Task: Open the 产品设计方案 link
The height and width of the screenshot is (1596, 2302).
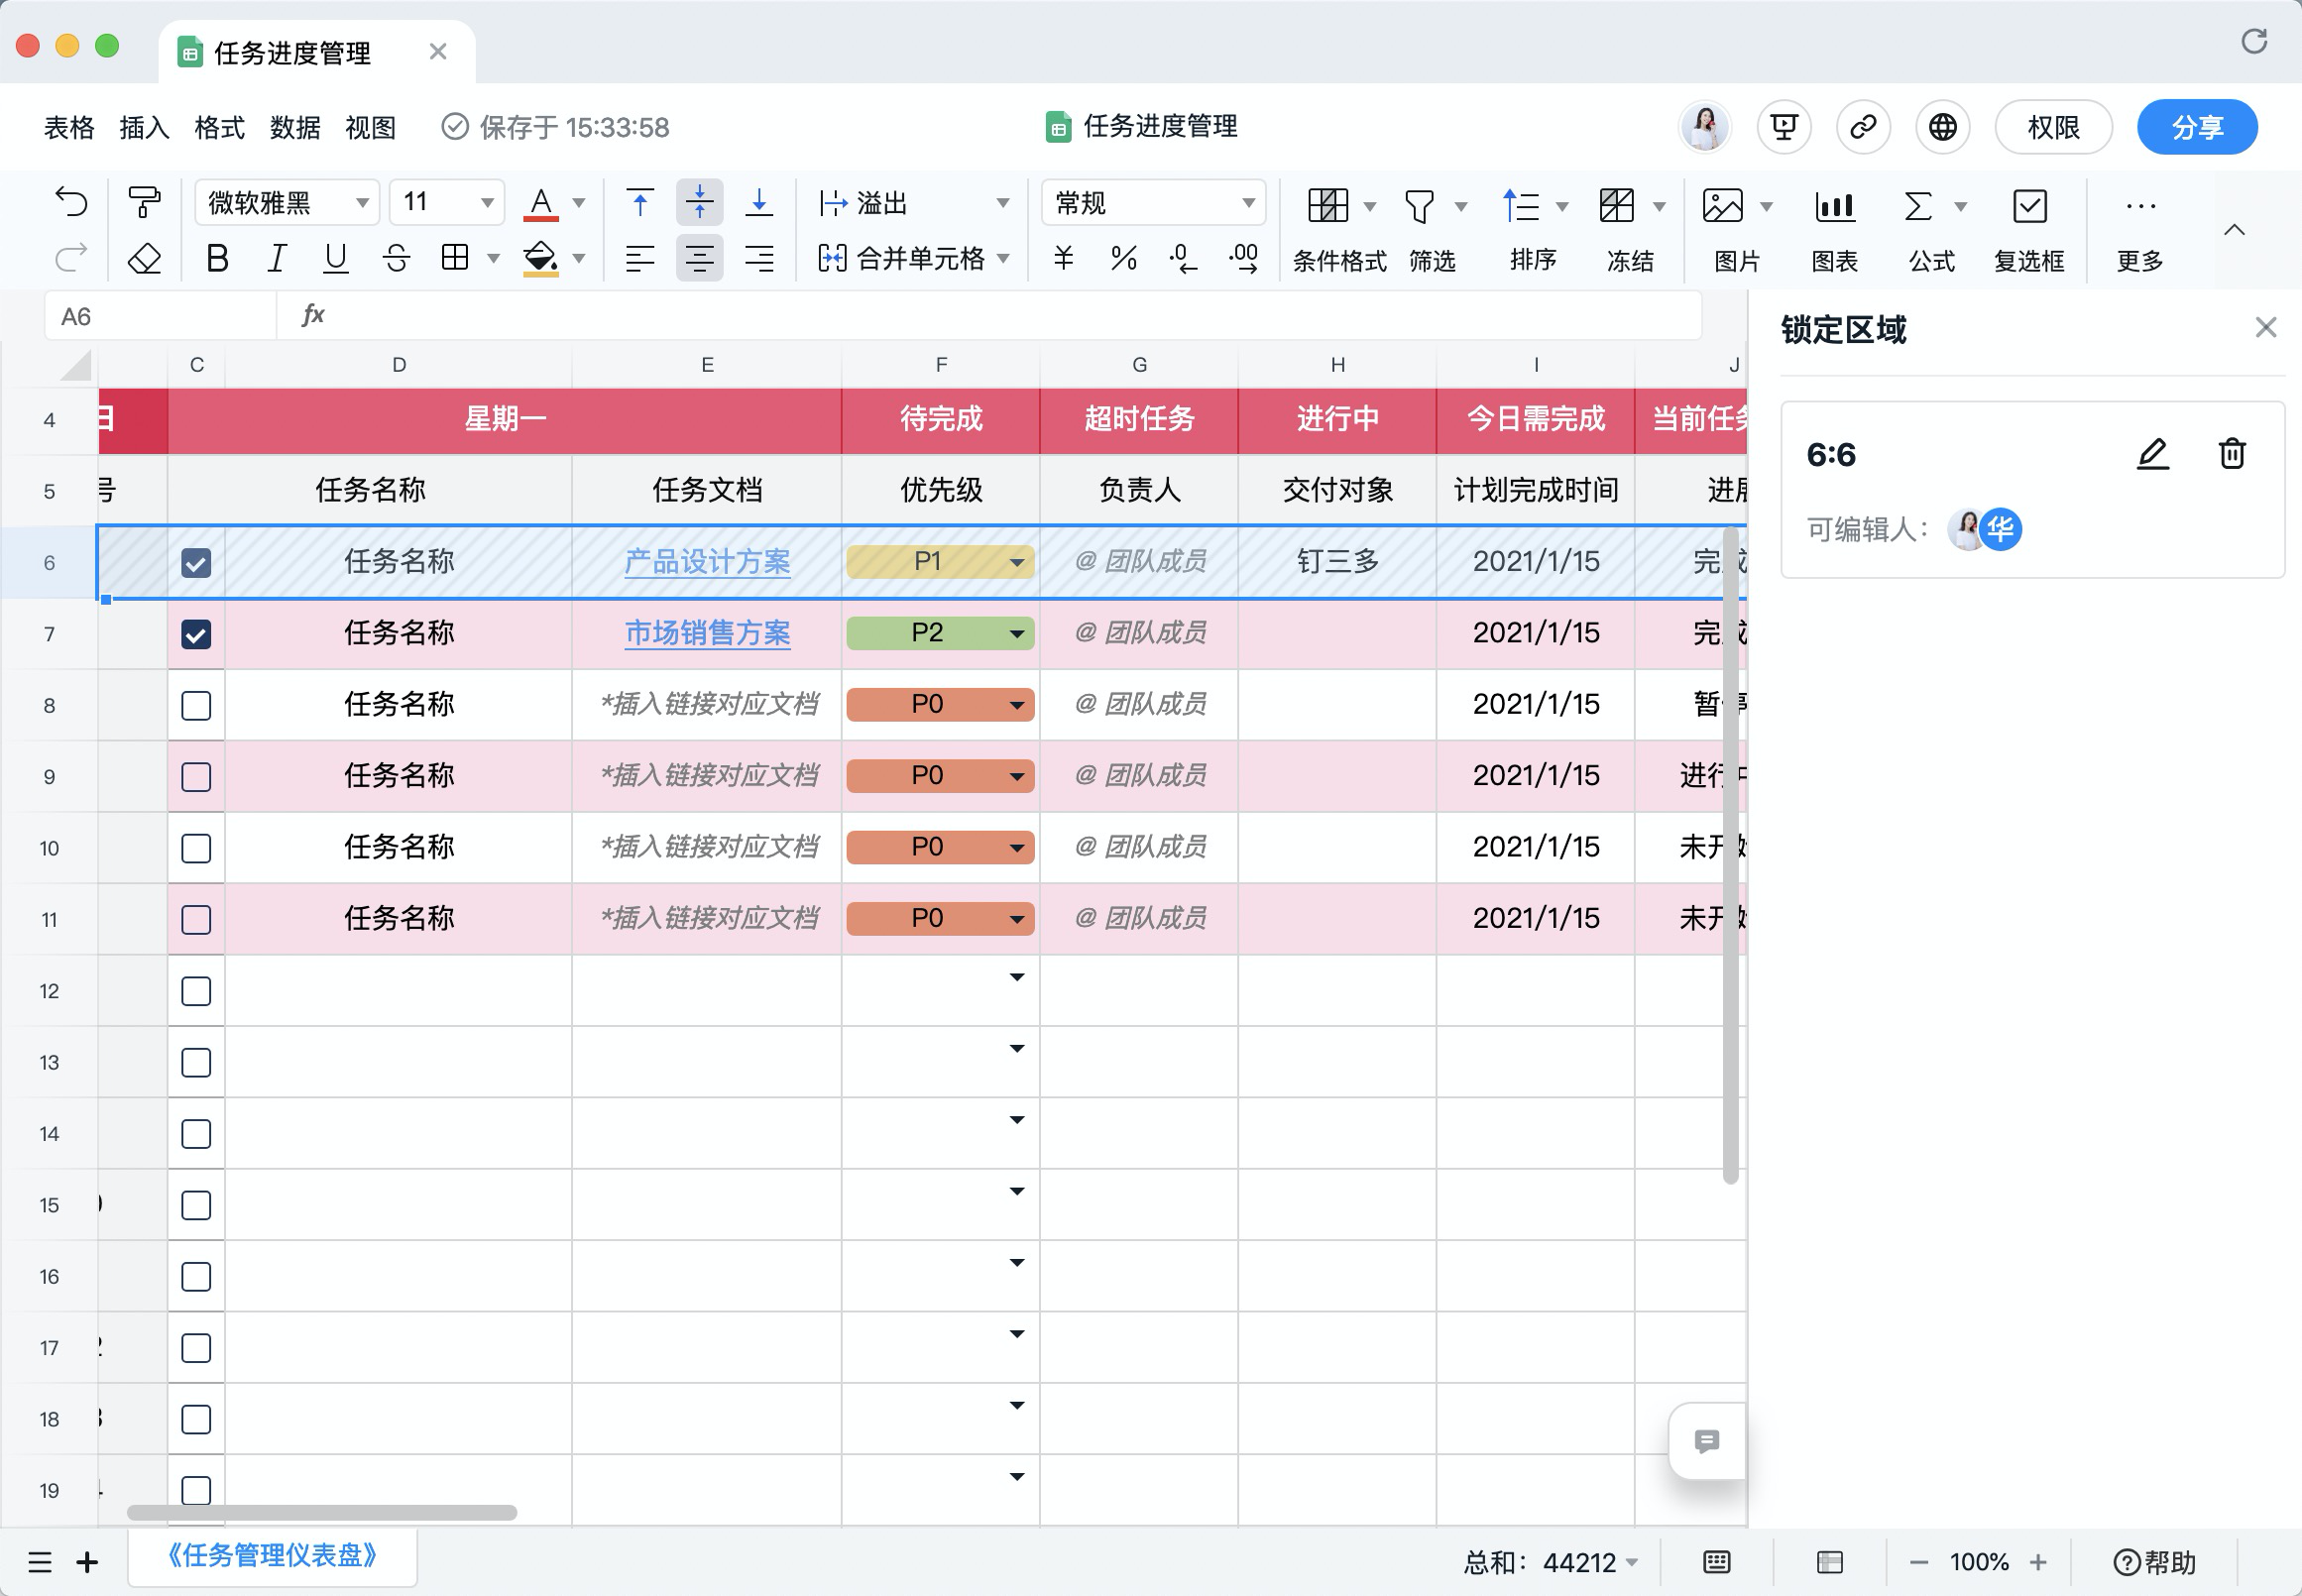Action: pos(707,562)
